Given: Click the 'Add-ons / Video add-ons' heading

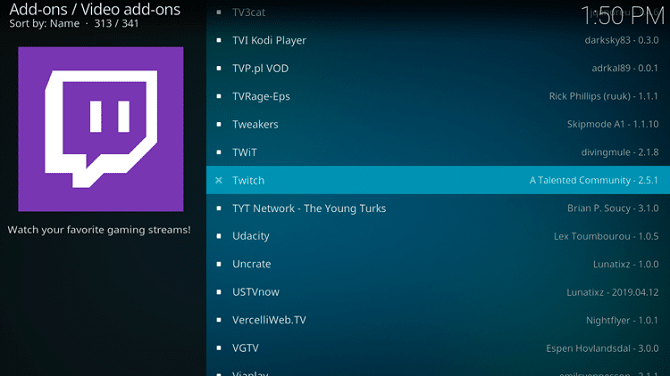Looking at the screenshot, I should [x=95, y=9].
